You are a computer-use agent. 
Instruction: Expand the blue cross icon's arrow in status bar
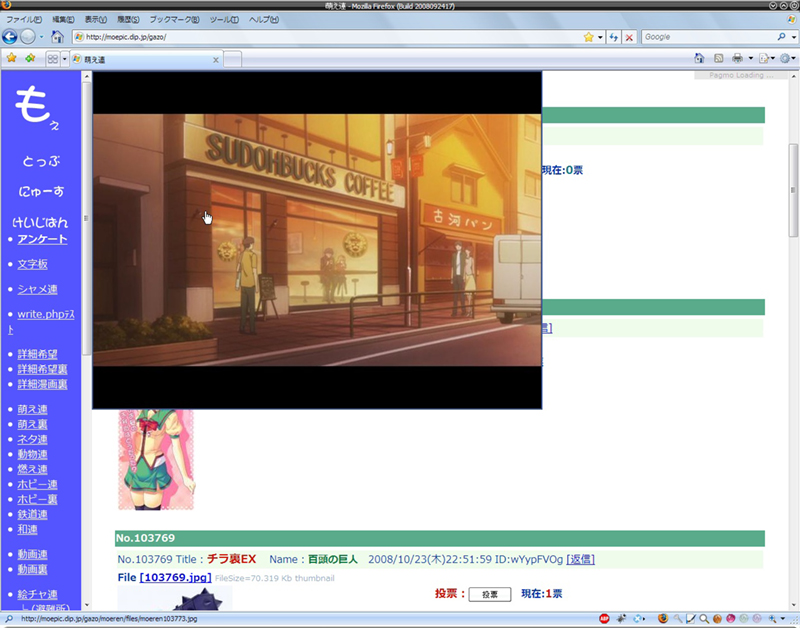pos(645,619)
